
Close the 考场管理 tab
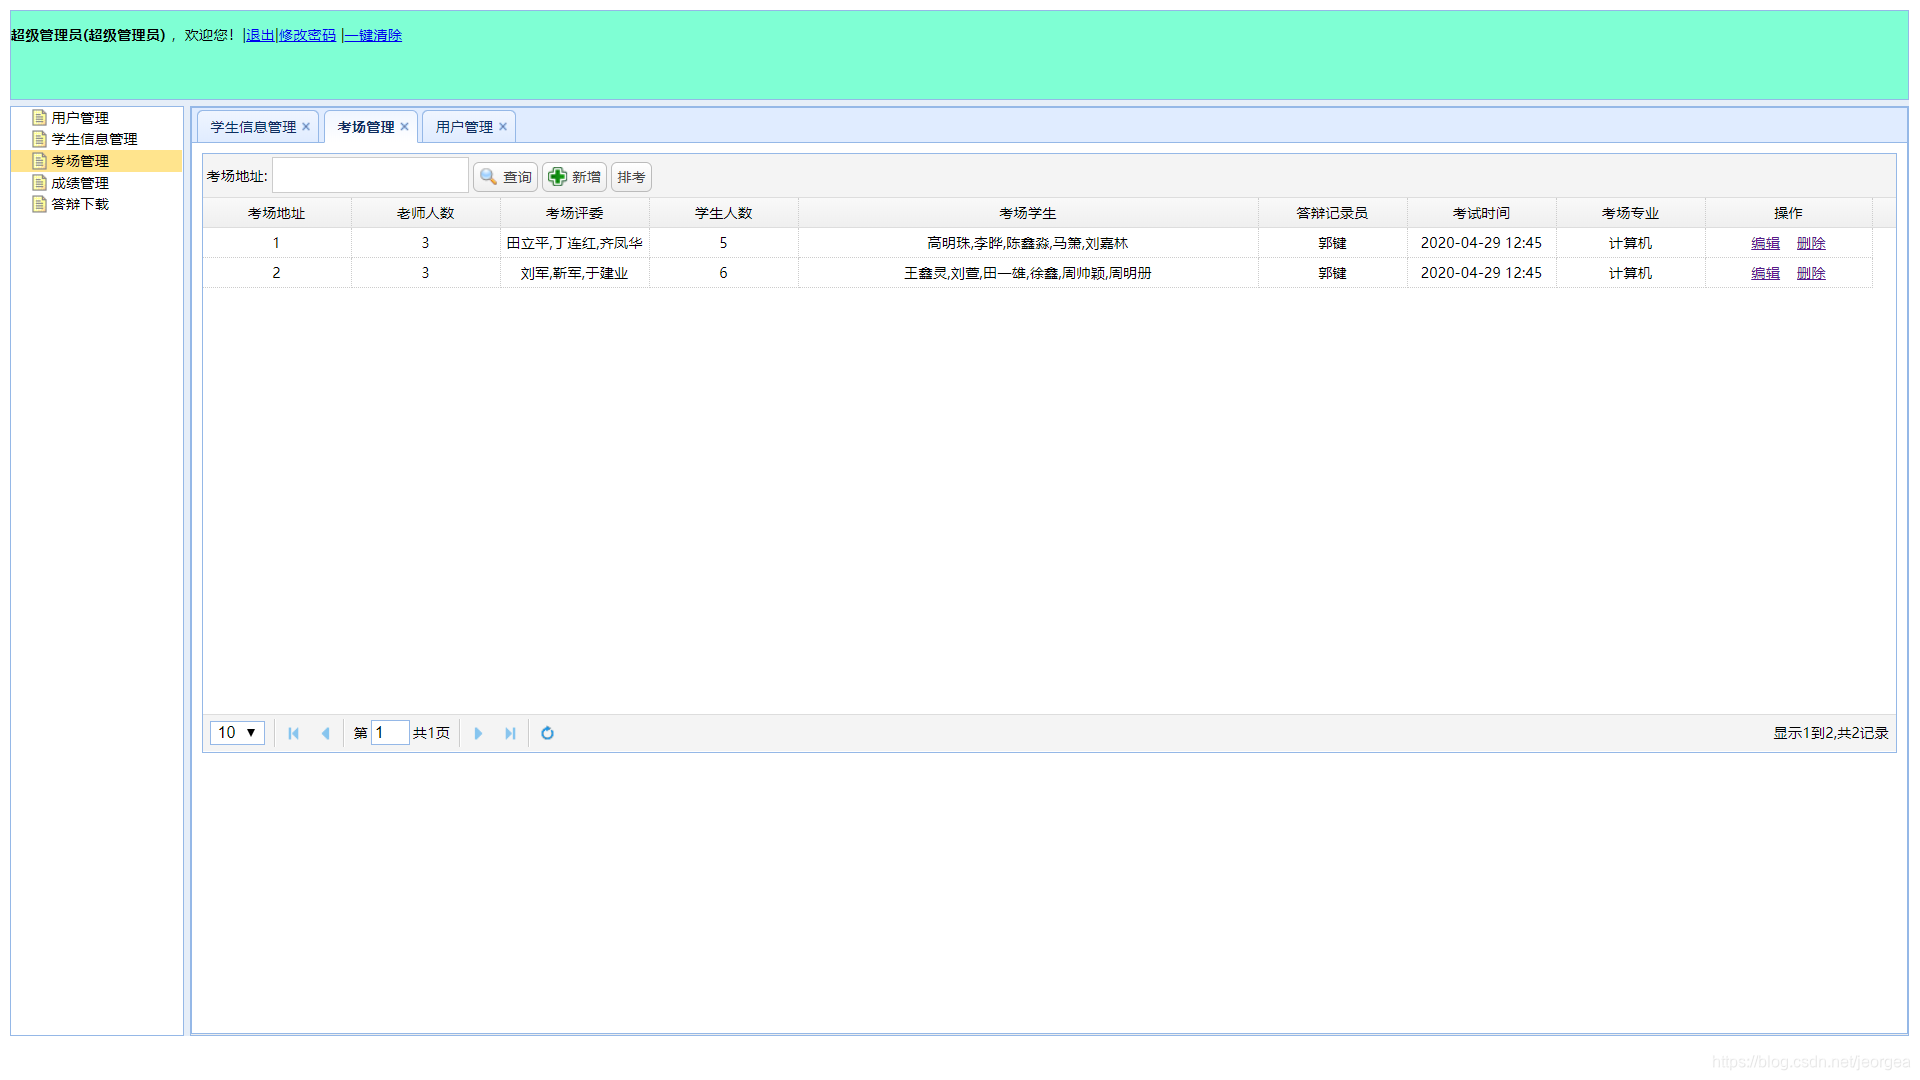[404, 127]
